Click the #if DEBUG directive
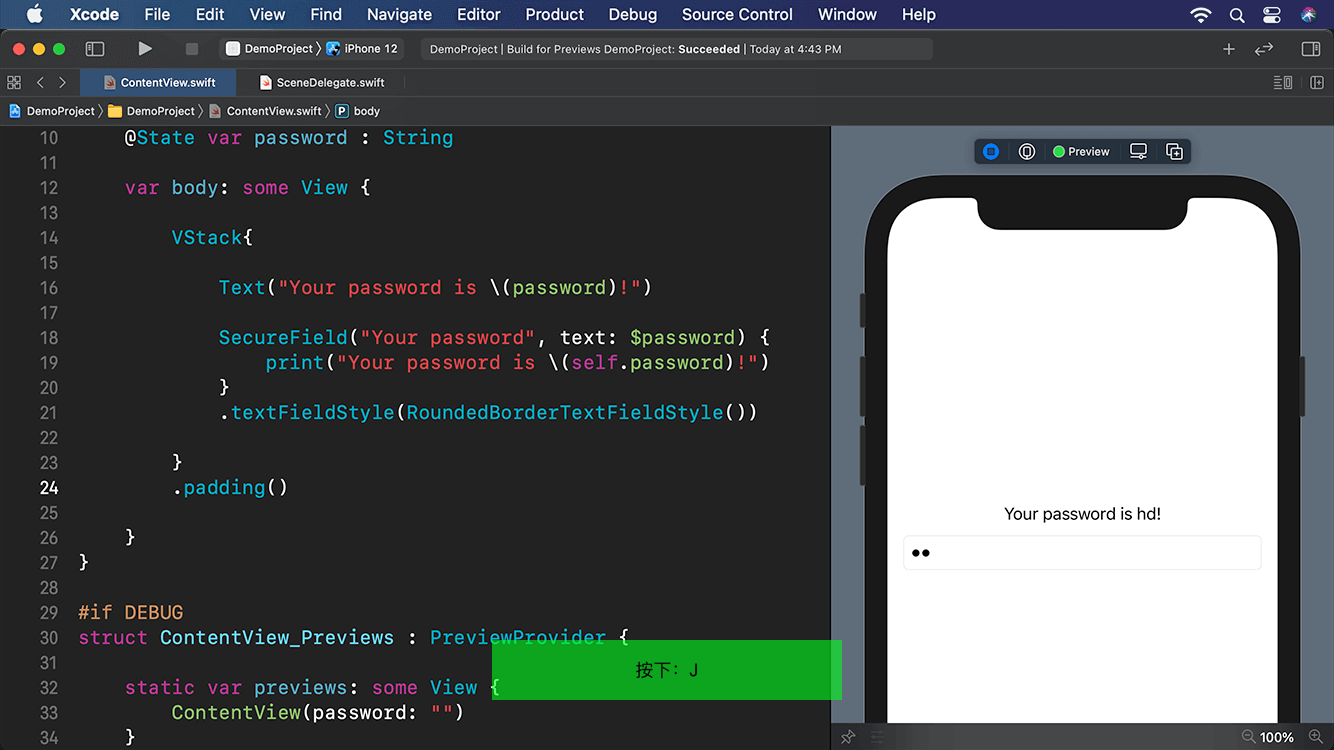 pos(131,613)
